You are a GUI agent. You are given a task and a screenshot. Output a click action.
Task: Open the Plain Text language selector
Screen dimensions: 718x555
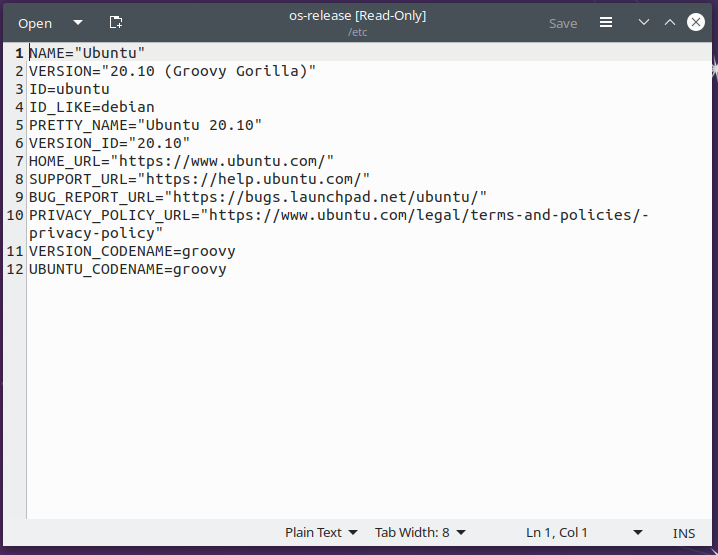pos(321,533)
